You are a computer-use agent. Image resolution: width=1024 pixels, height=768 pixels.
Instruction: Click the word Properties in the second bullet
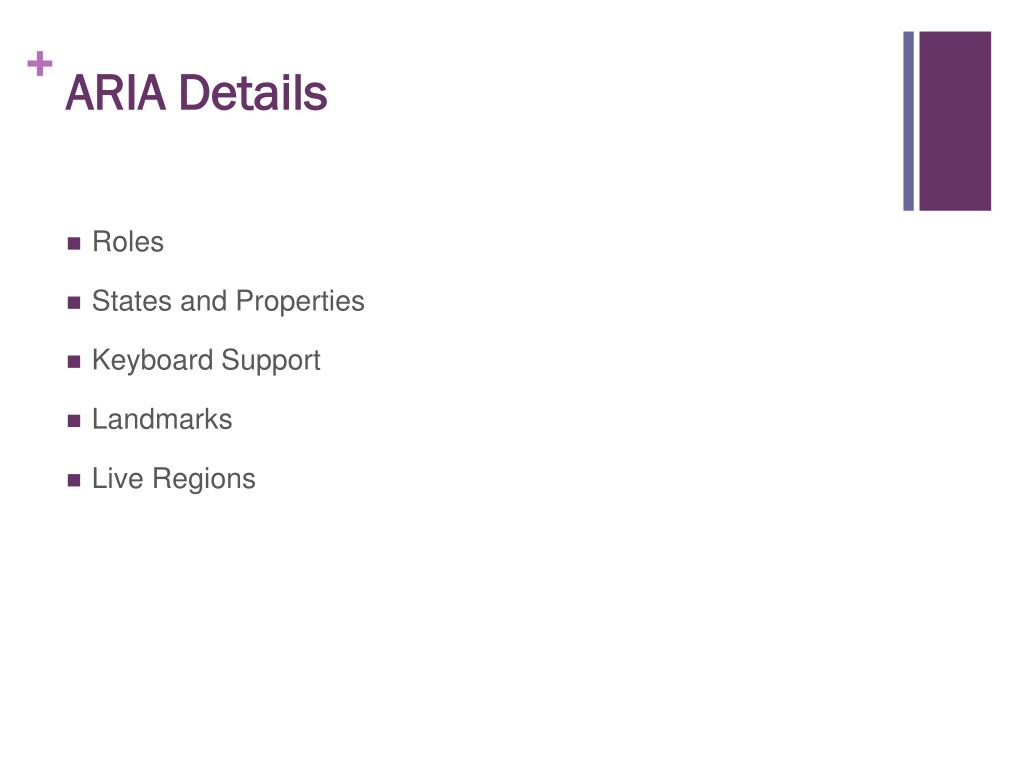(x=300, y=302)
